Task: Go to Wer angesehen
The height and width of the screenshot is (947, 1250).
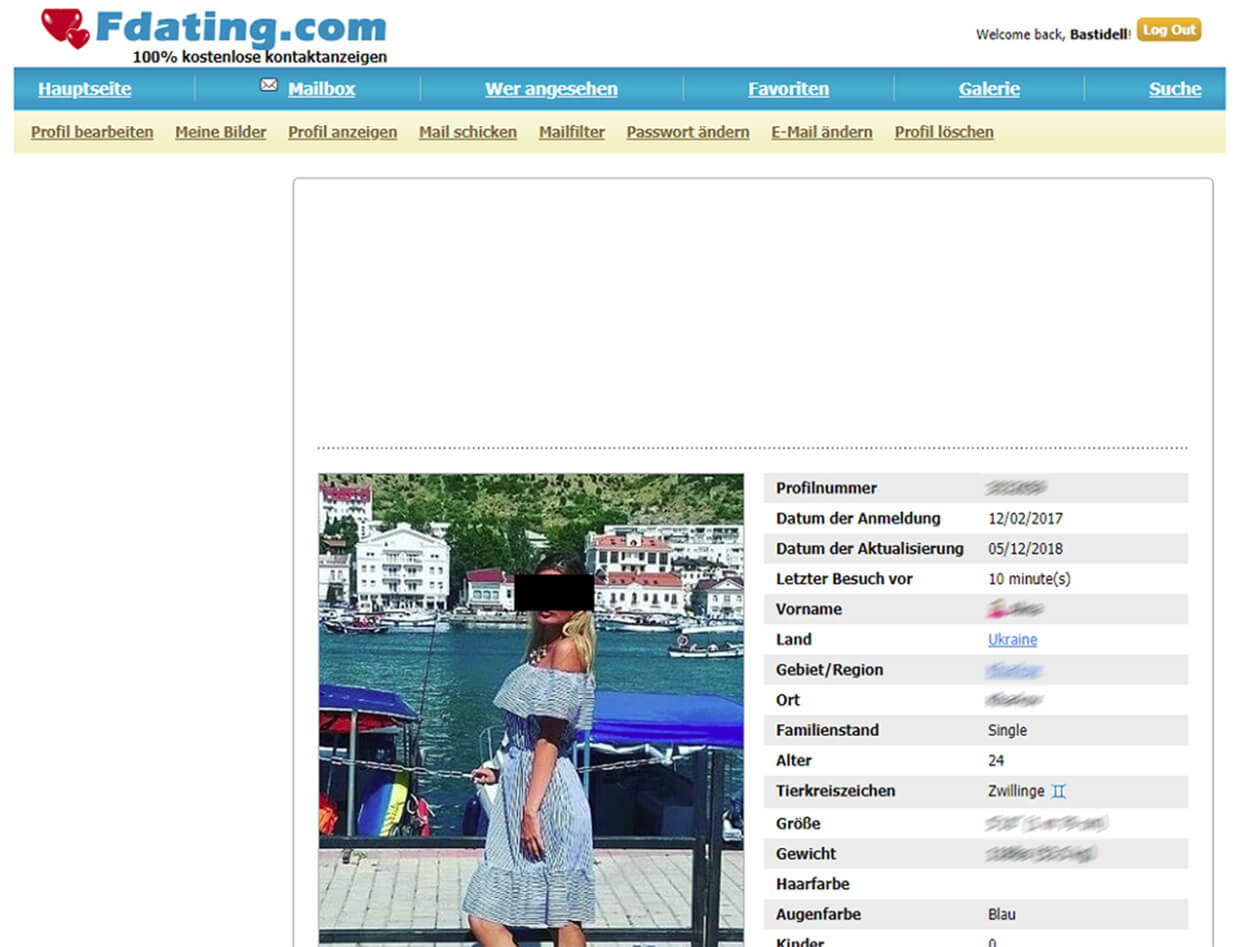Action: (551, 89)
